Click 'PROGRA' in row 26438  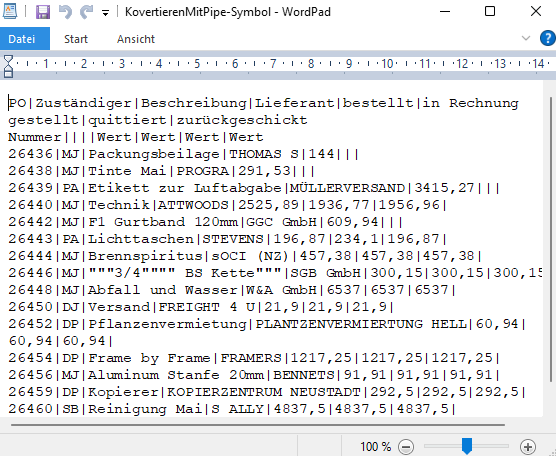coord(202,171)
